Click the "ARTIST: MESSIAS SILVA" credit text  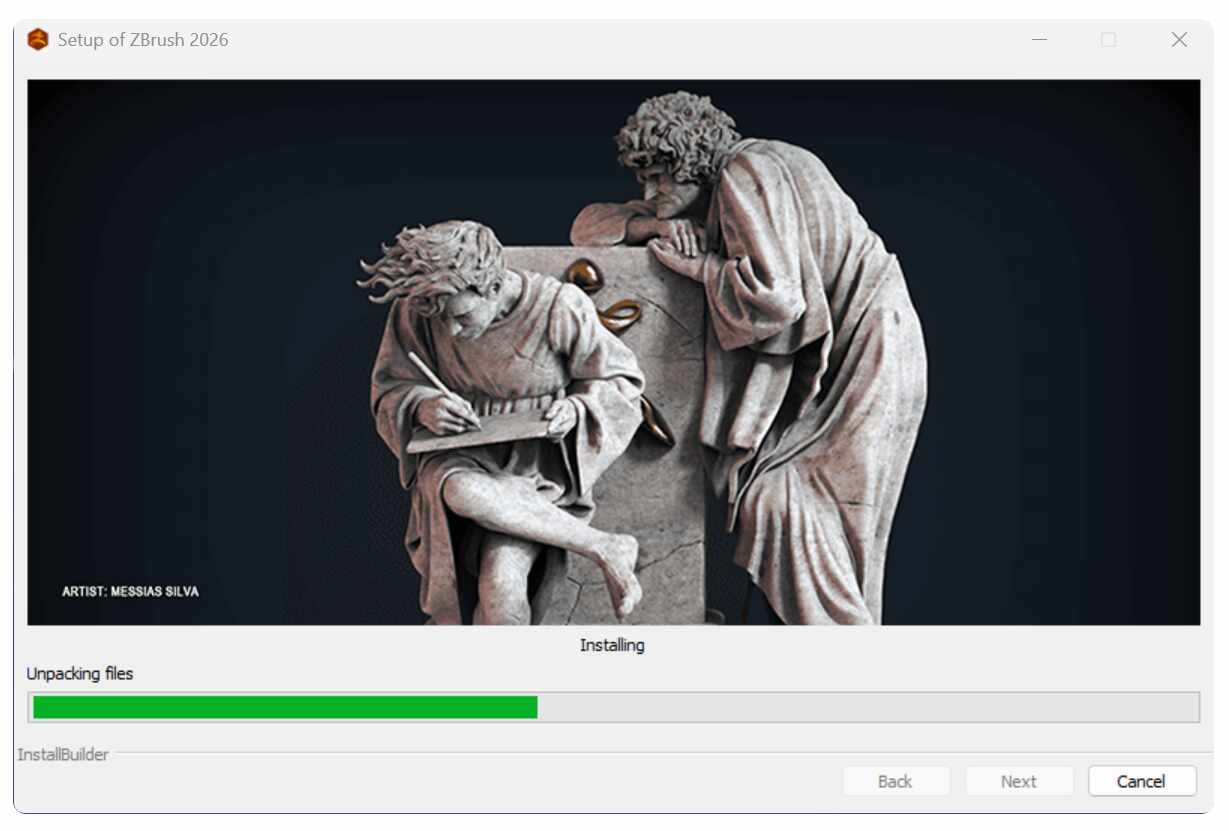click(130, 591)
